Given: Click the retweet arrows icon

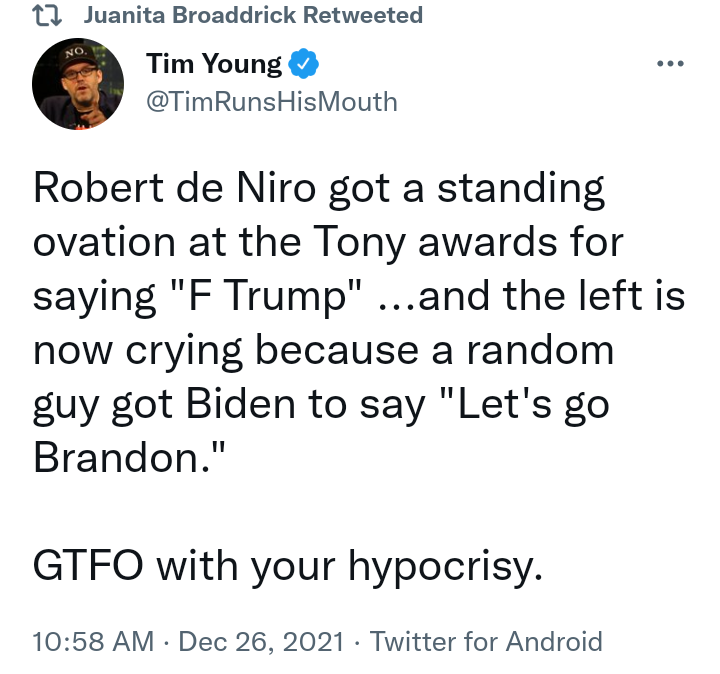Looking at the screenshot, I should pos(47,15).
